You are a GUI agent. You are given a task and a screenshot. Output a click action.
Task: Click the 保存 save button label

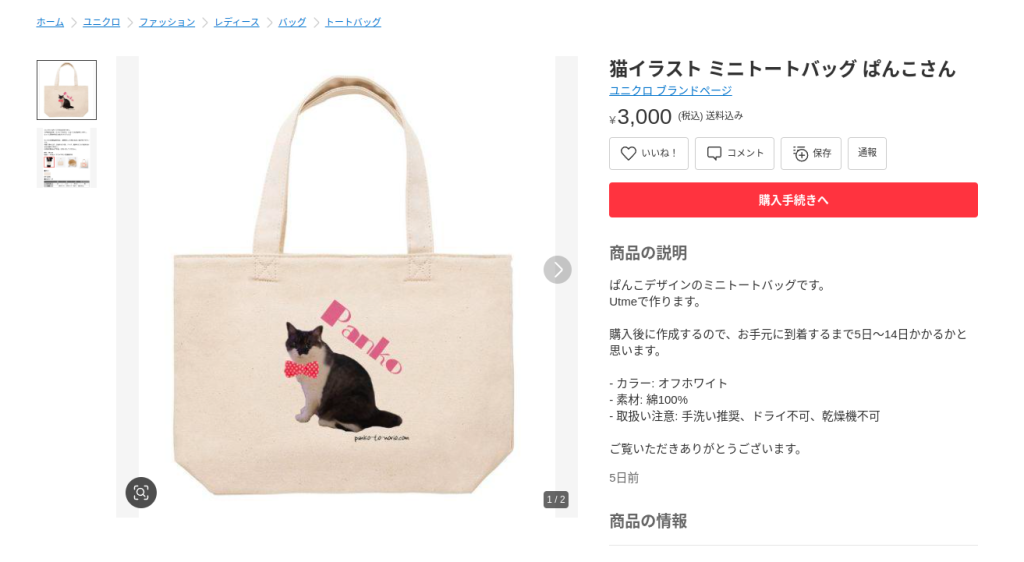[x=822, y=153]
